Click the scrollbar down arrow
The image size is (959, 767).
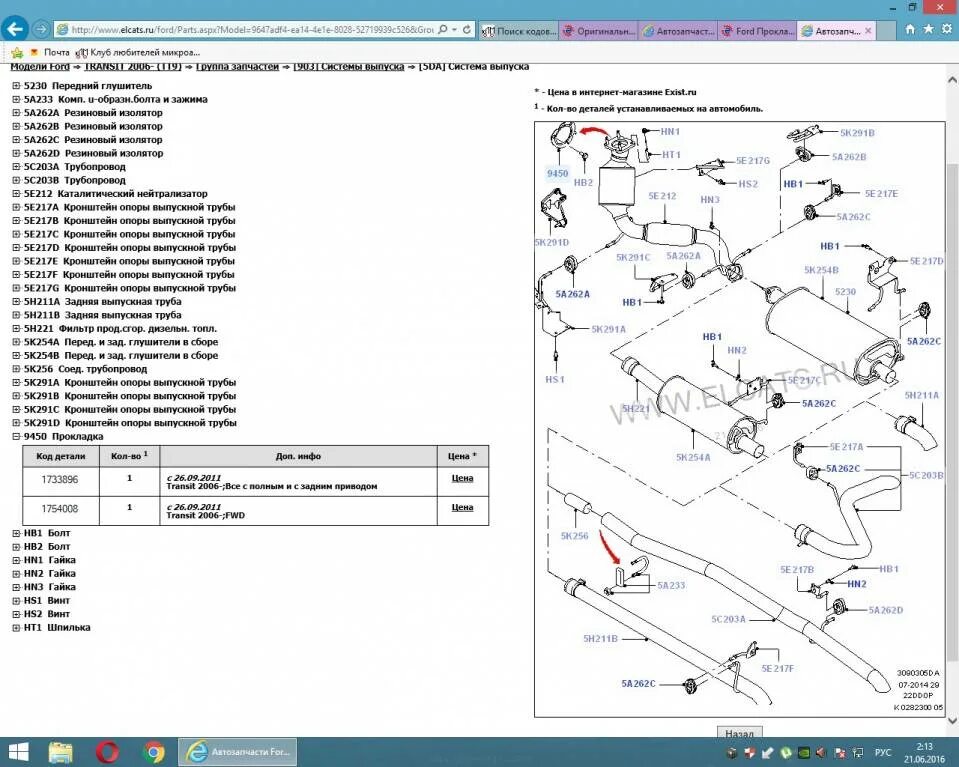point(952,721)
